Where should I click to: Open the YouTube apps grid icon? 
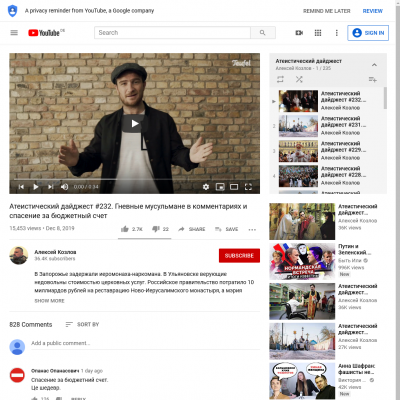[318, 33]
